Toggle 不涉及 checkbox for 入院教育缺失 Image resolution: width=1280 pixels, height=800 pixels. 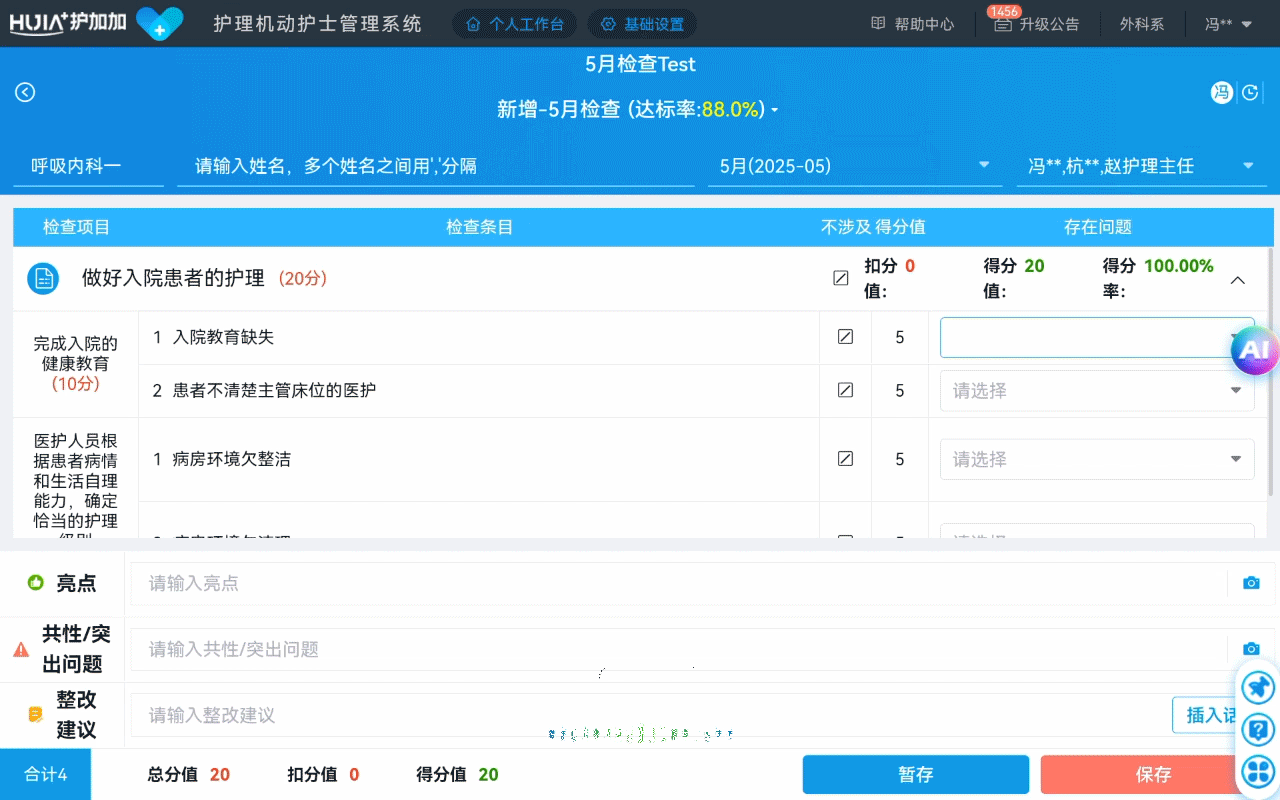pyautogui.click(x=845, y=338)
